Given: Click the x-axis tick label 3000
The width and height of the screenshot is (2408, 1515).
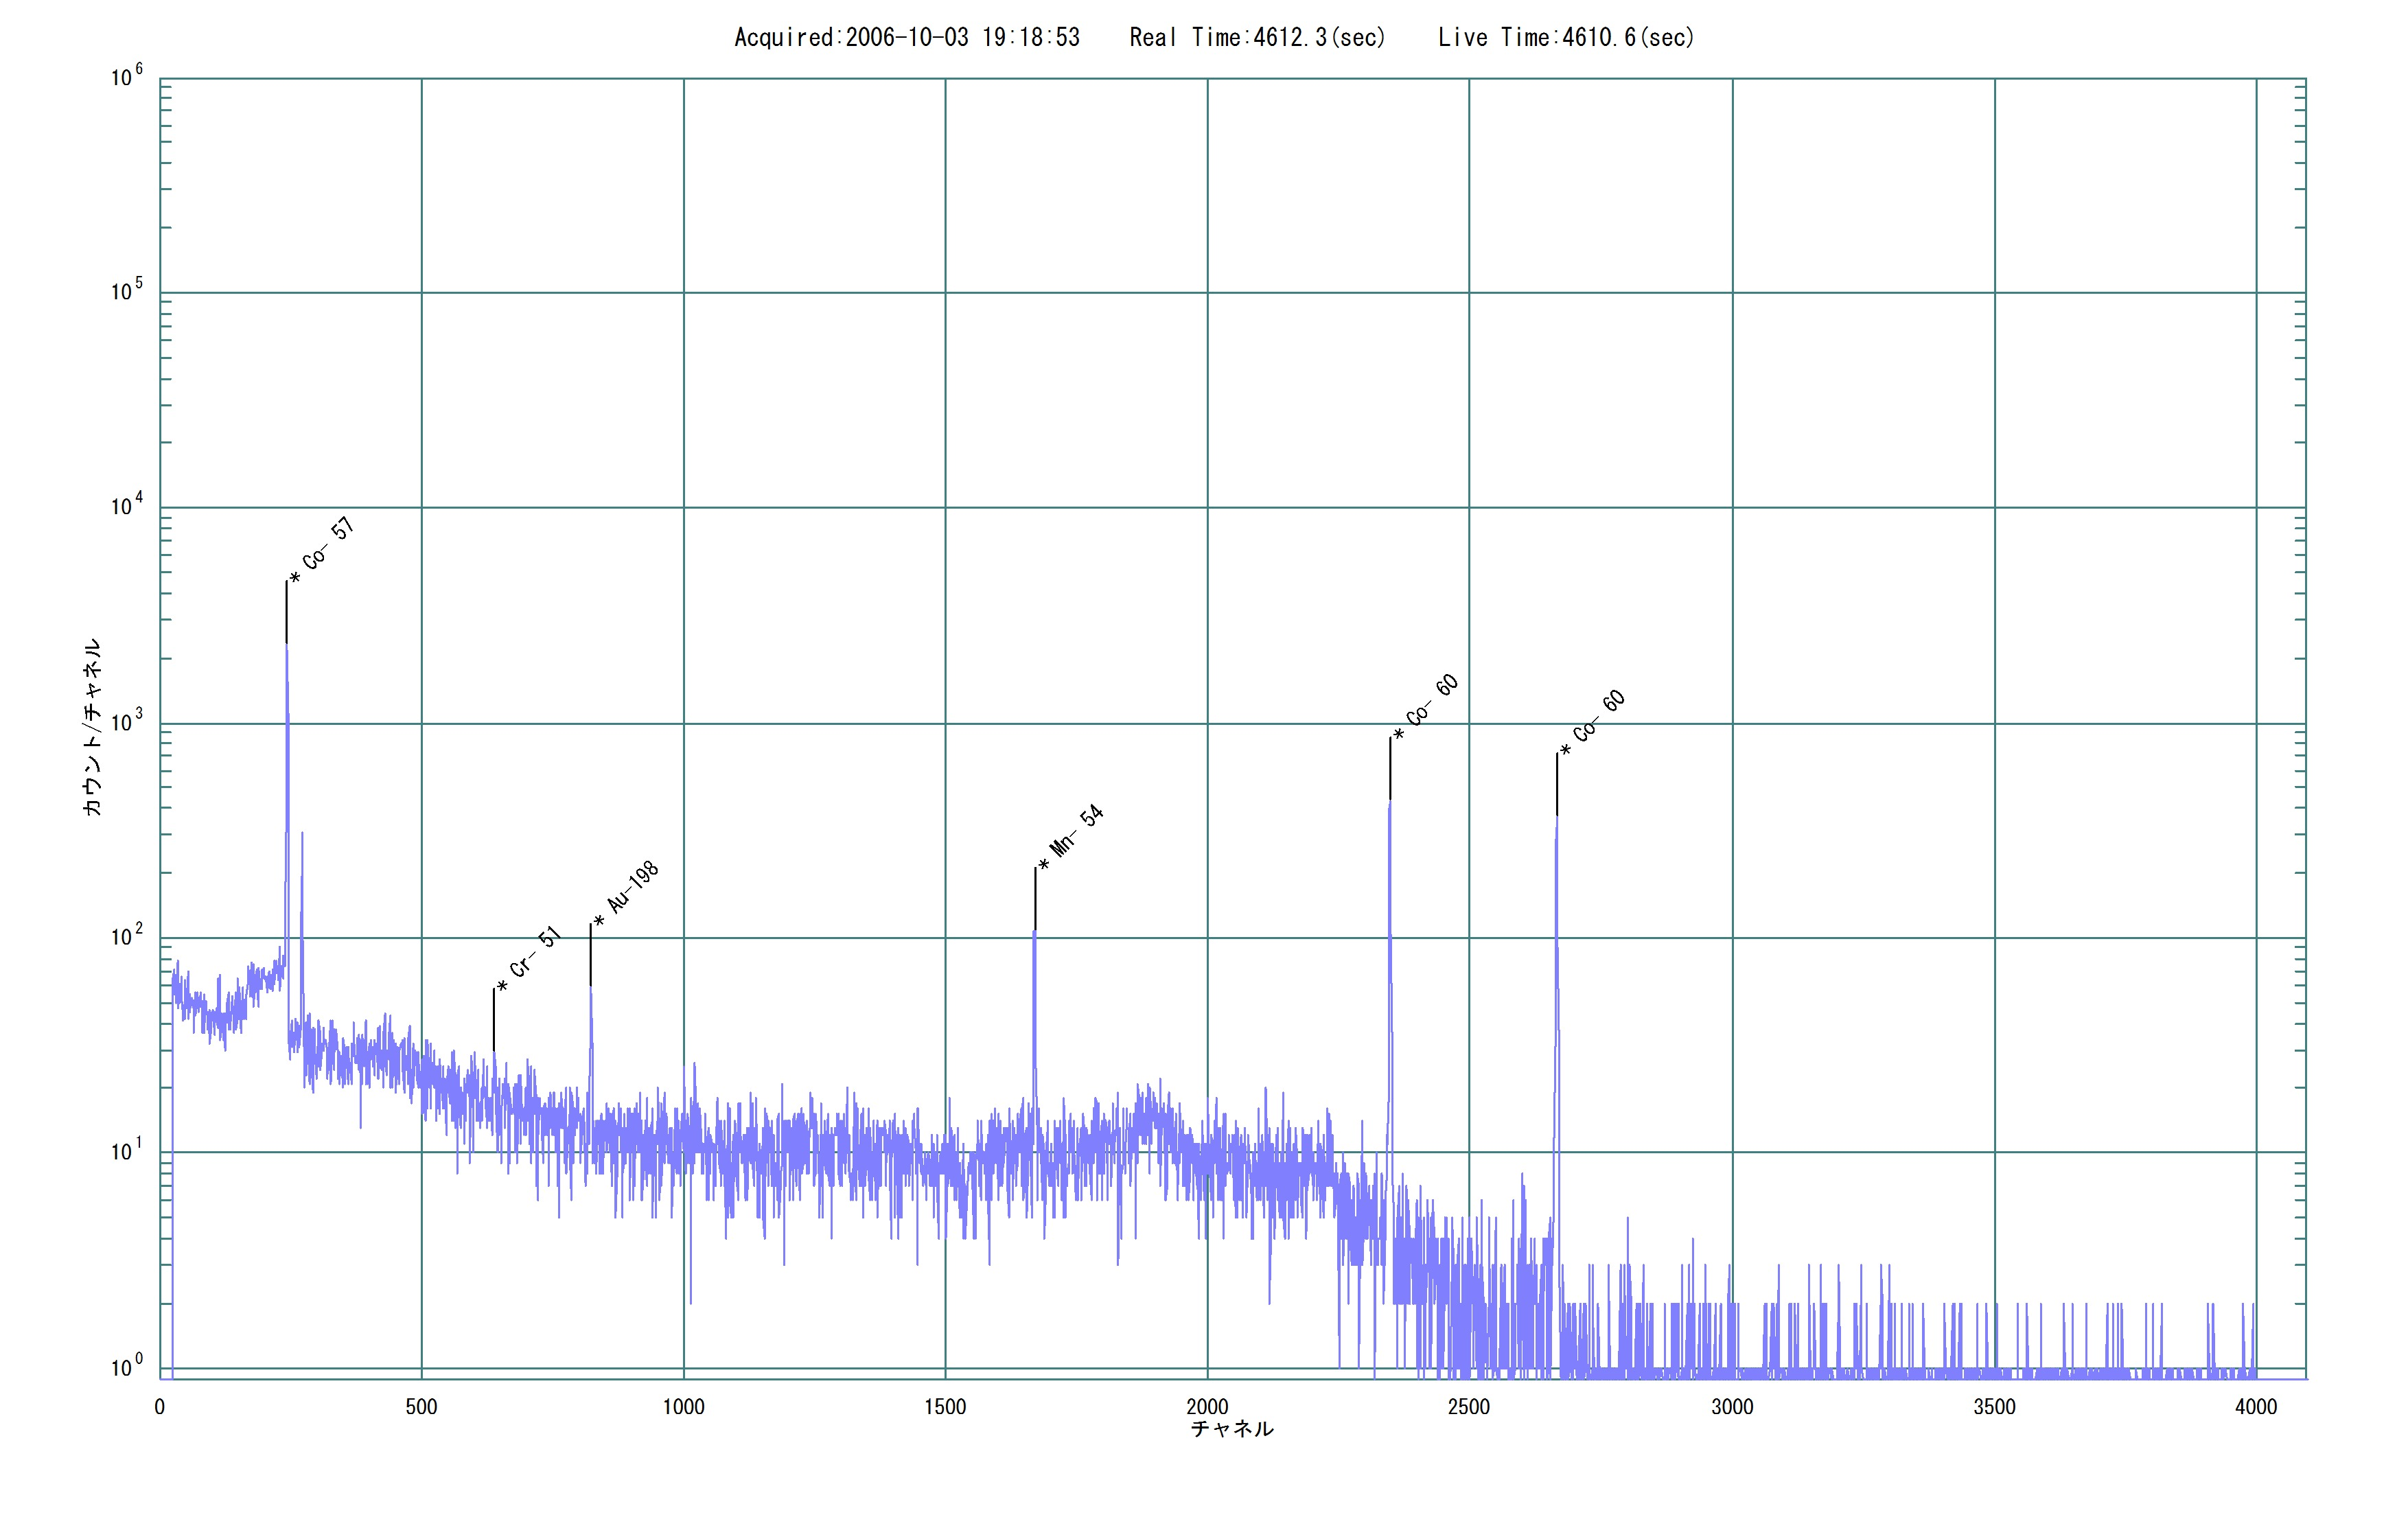Looking at the screenshot, I should (1732, 1407).
